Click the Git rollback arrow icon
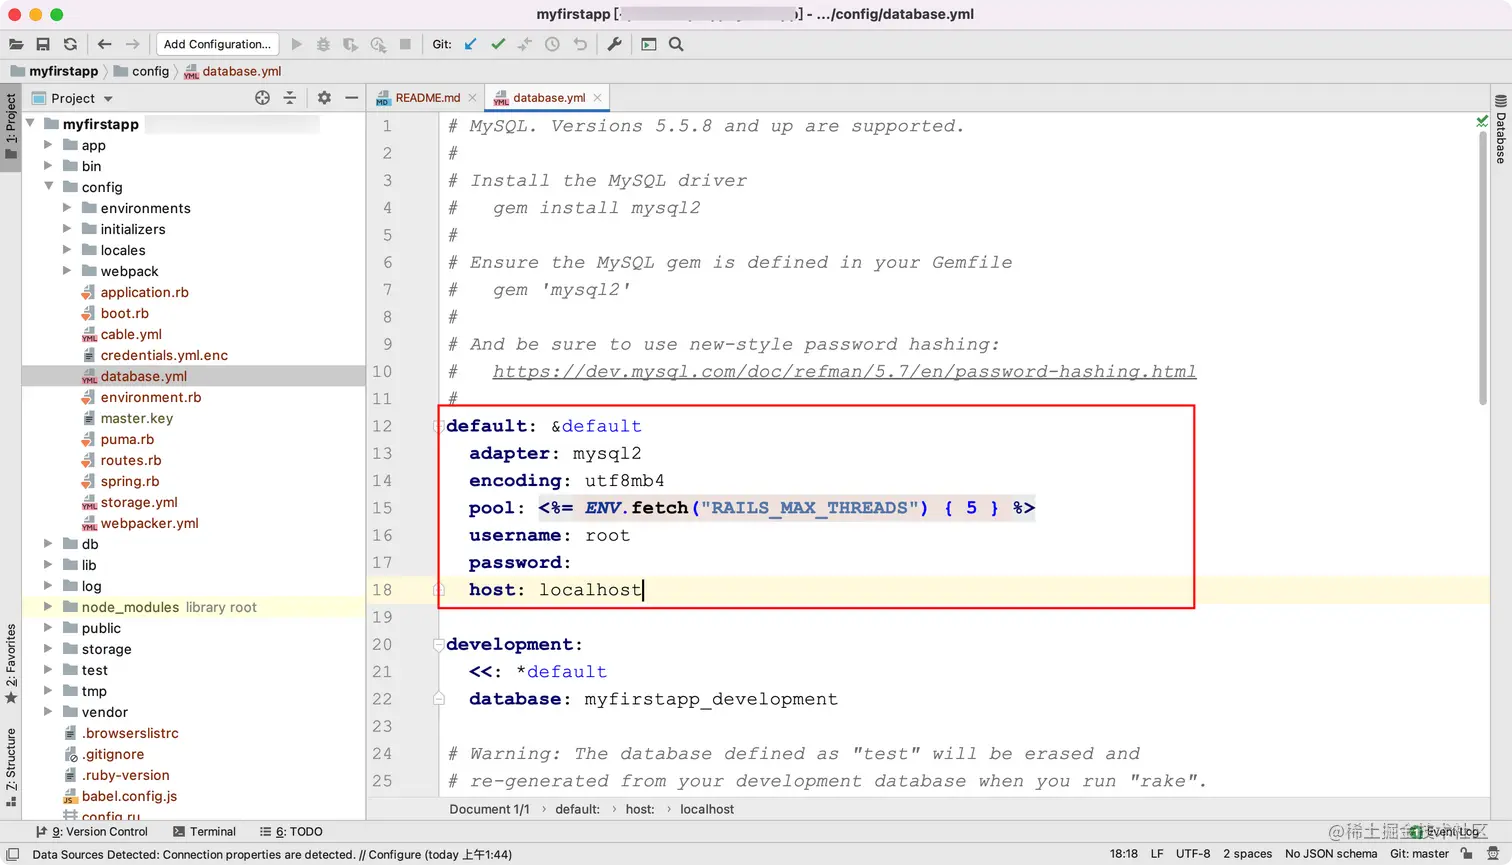 pyautogui.click(x=580, y=44)
